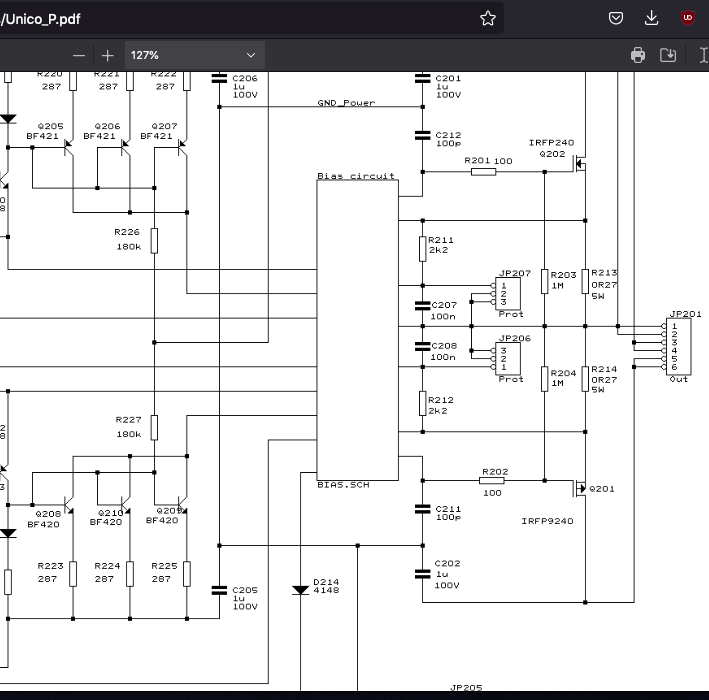Click the BIAS.SCH label
Image resolution: width=709 pixels, height=700 pixels.
pos(343,485)
